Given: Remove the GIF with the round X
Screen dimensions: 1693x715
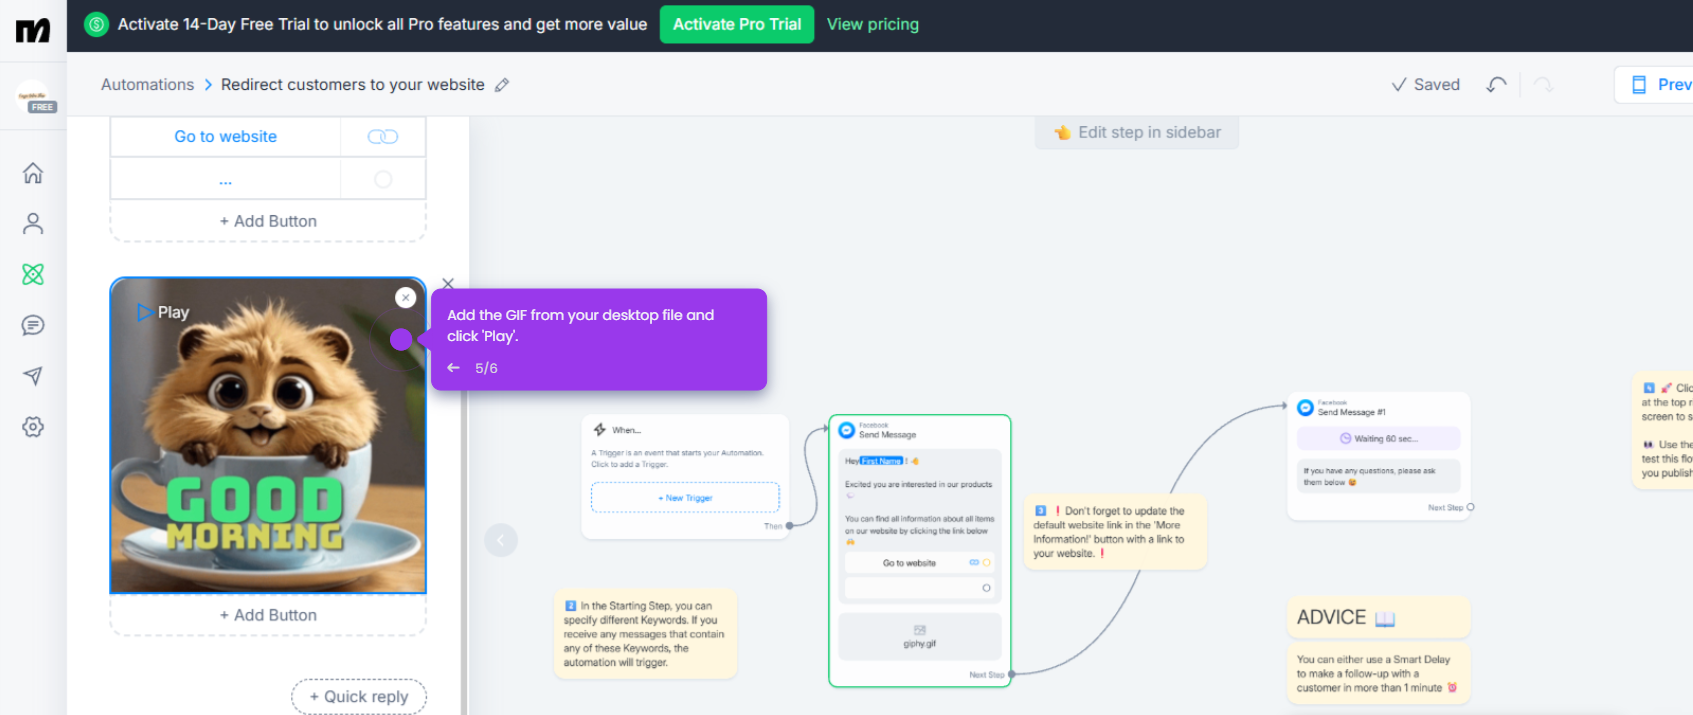Looking at the screenshot, I should (405, 297).
